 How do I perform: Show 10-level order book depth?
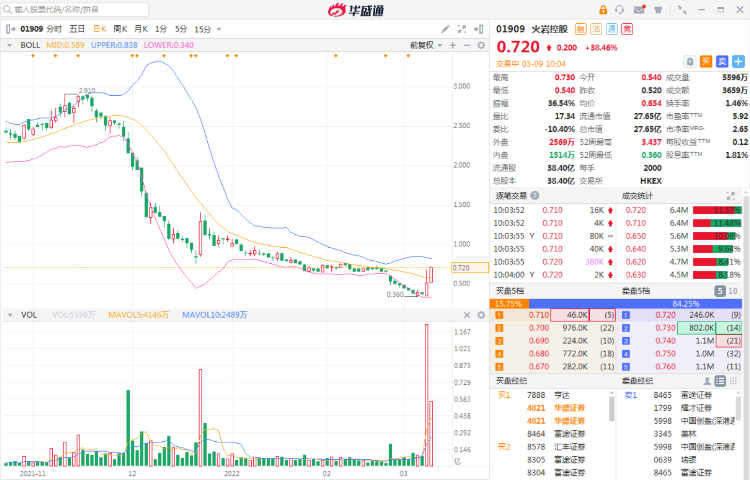pos(733,291)
